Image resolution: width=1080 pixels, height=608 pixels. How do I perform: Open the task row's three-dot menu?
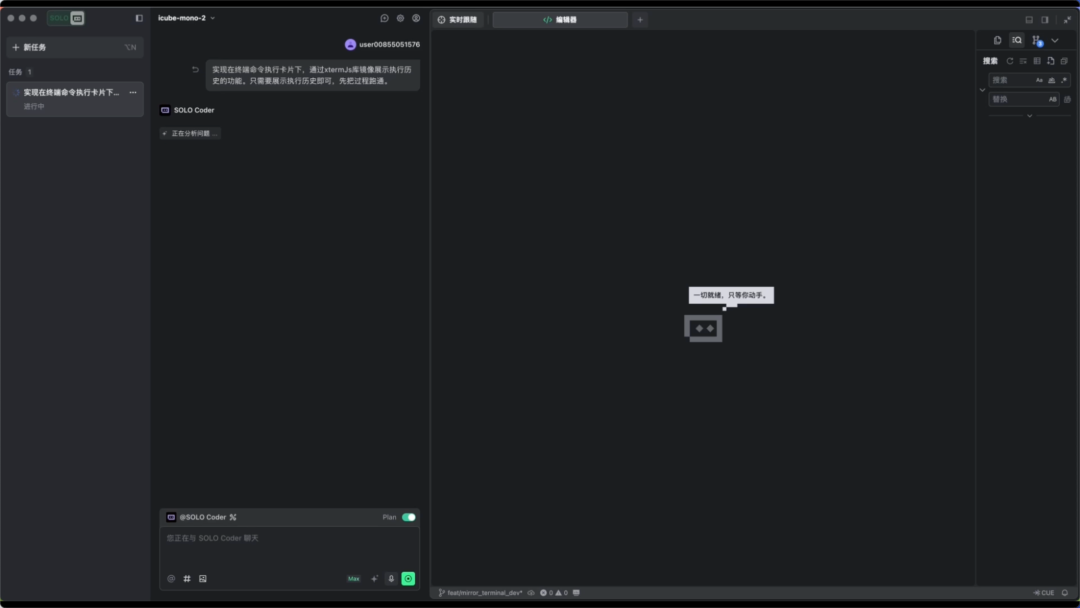(x=133, y=92)
